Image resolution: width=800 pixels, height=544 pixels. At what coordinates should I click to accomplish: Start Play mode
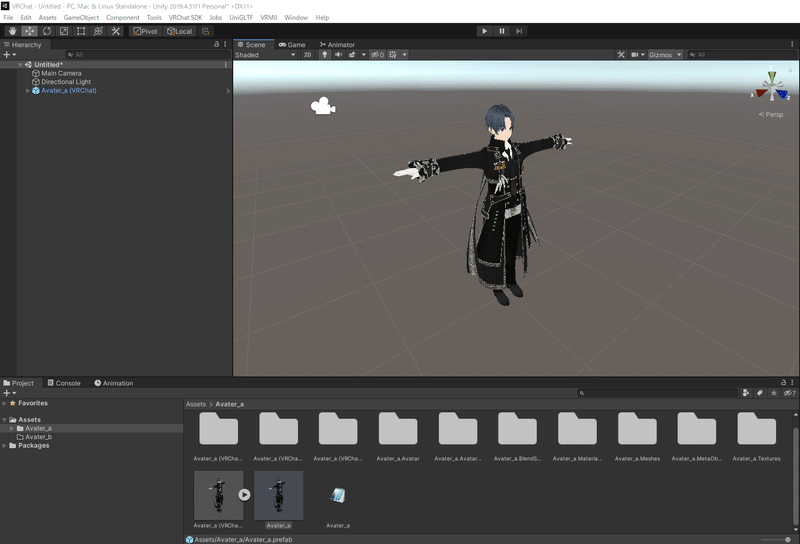coord(484,31)
